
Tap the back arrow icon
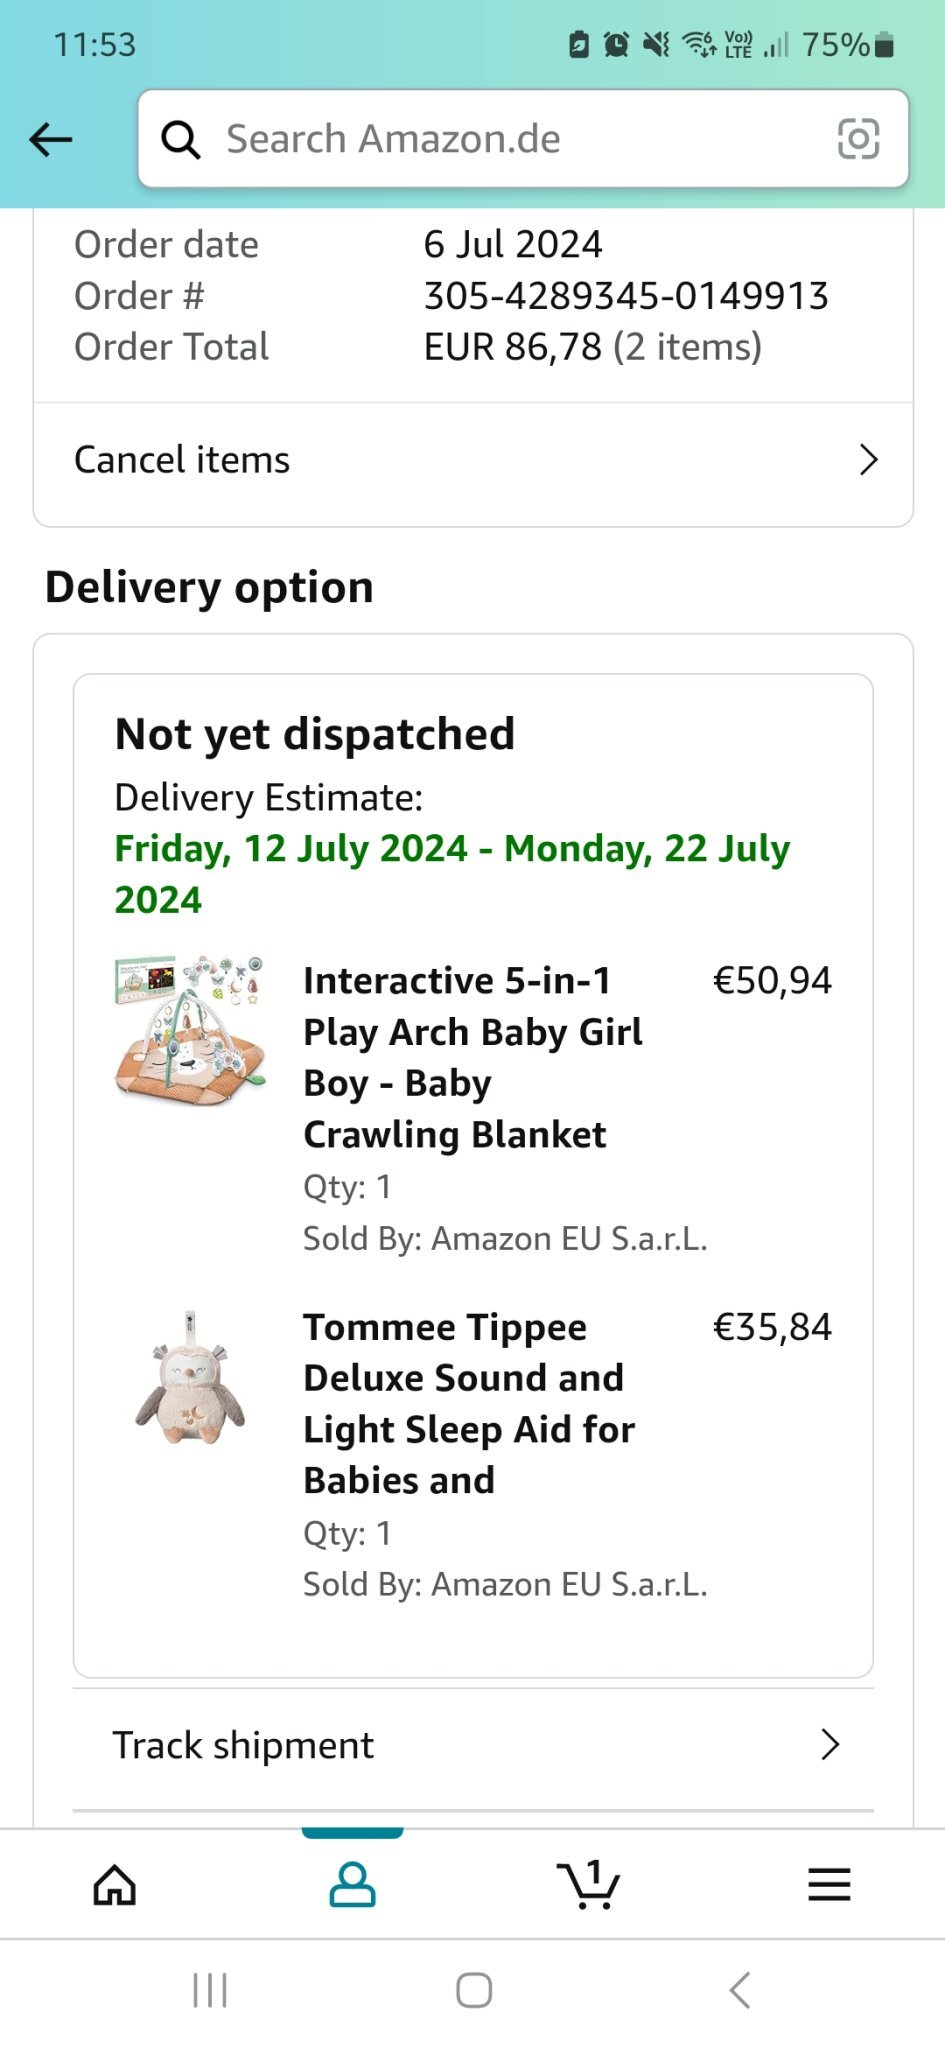coord(51,139)
